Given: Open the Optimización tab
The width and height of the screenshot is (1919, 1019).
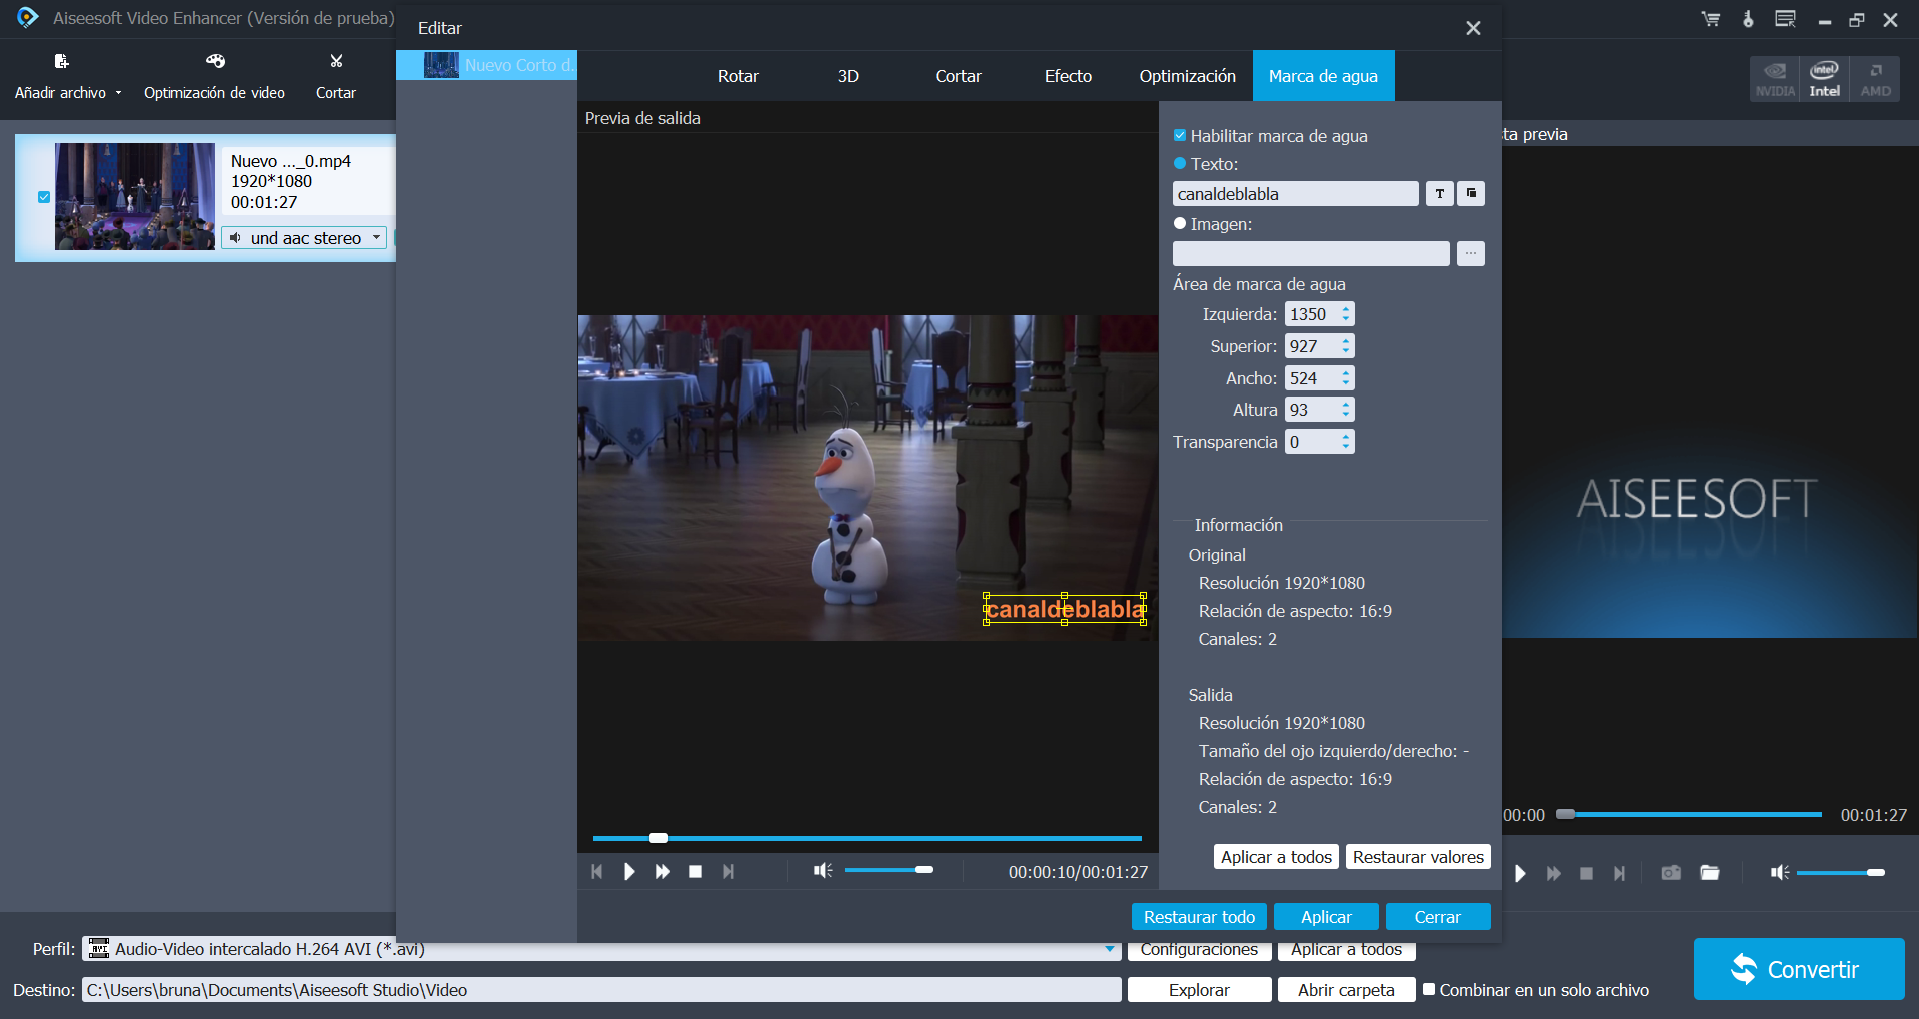Looking at the screenshot, I should pyautogui.click(x=1187, y=76).
